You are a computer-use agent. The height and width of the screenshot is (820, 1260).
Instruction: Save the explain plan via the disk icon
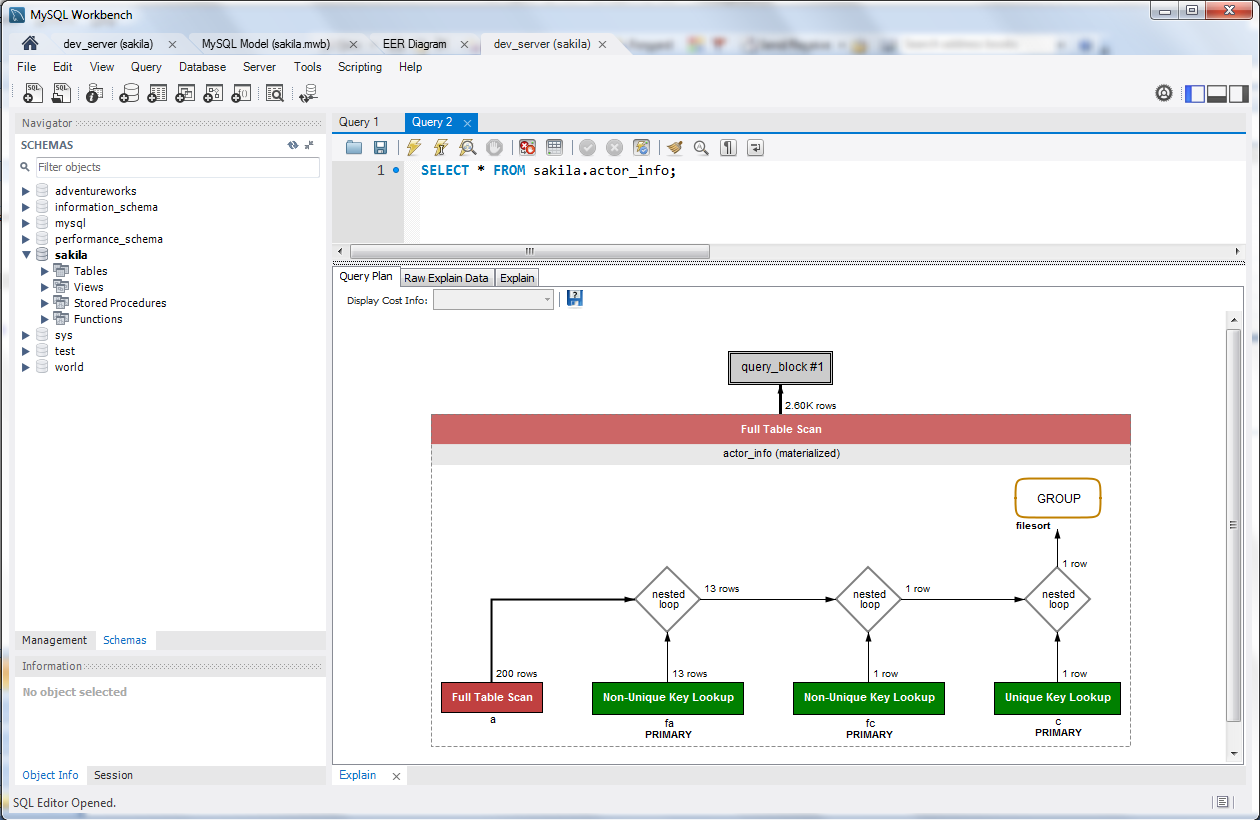pyautogui.click(x=575, y=299)
